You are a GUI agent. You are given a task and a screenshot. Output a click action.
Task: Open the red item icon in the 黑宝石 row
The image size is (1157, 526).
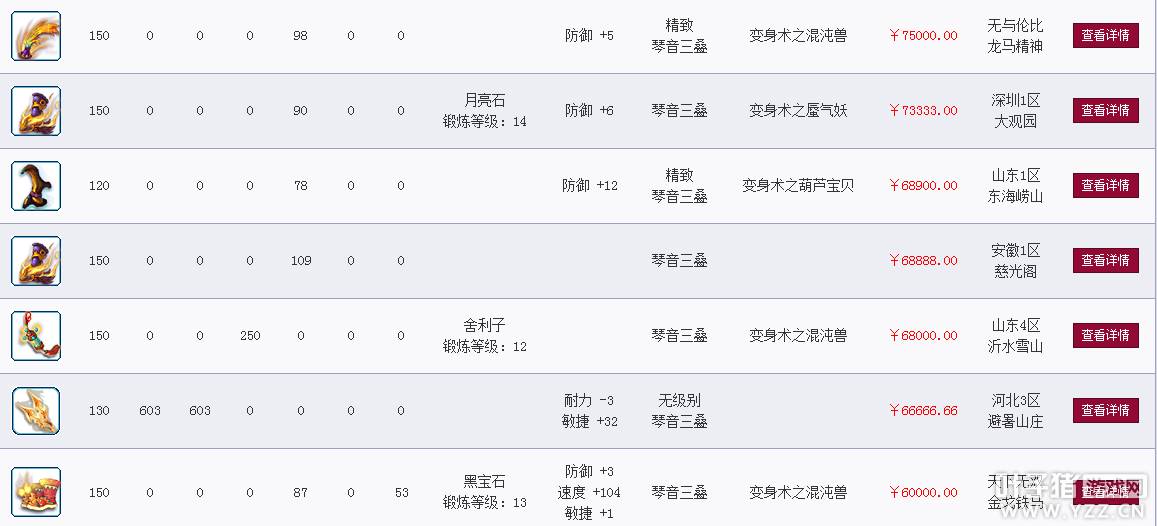tap(36, 492)
